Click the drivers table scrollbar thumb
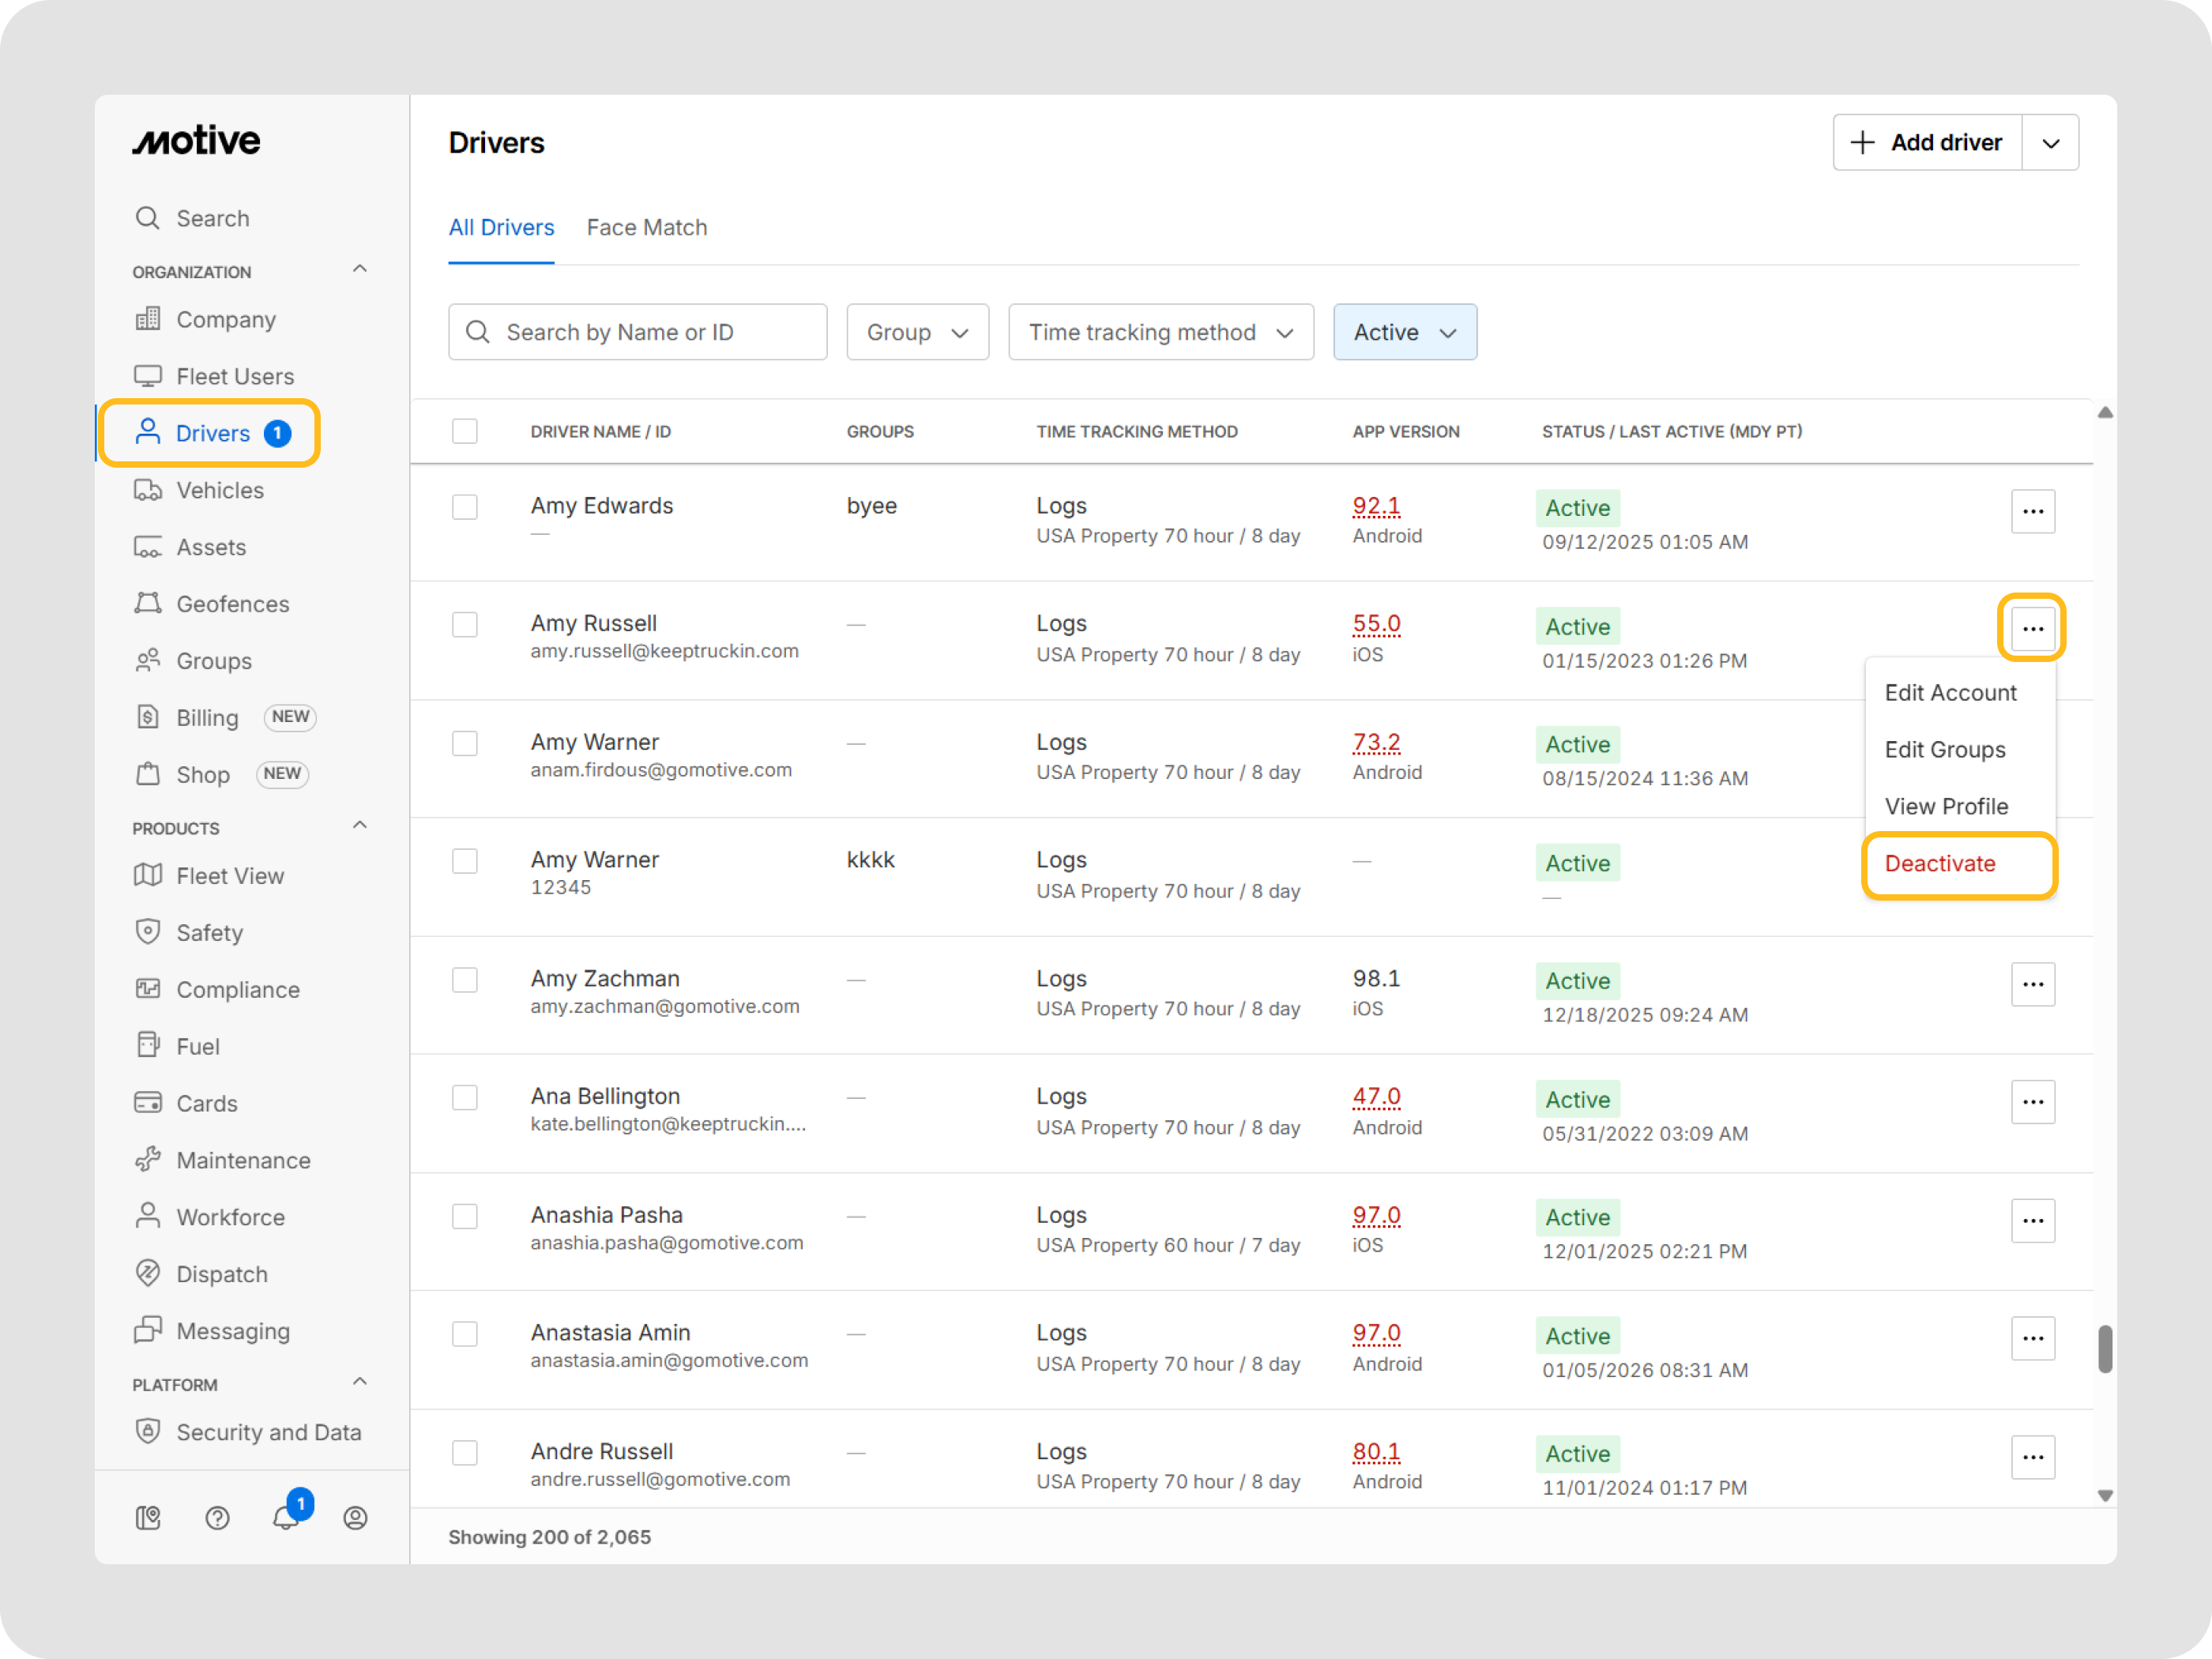 [x=2105, y=1349]
